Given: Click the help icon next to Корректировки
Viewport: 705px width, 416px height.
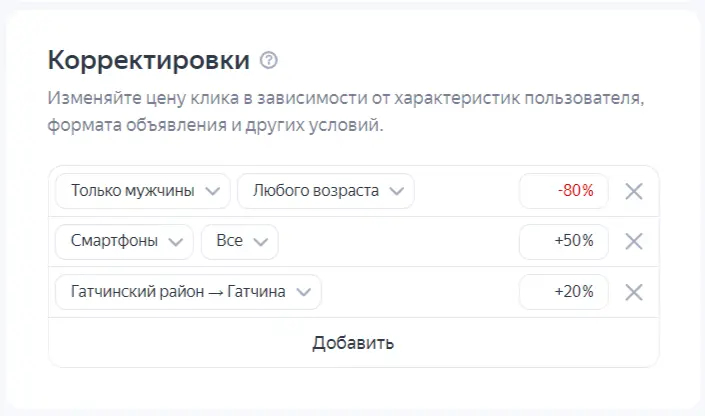Looking at the screenshot, I should [268, 61].
